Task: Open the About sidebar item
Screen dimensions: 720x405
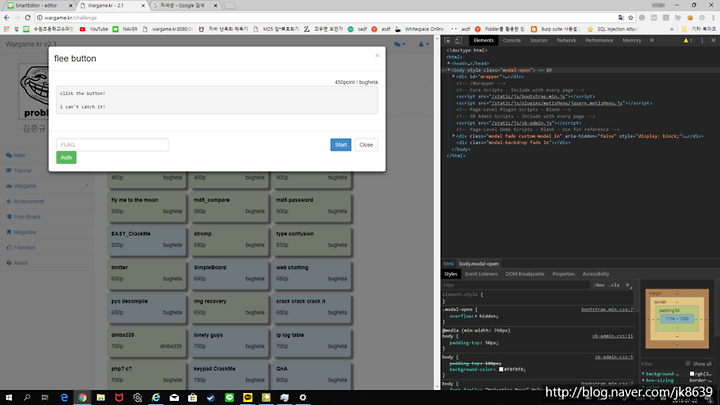Action: coord(17,263)
